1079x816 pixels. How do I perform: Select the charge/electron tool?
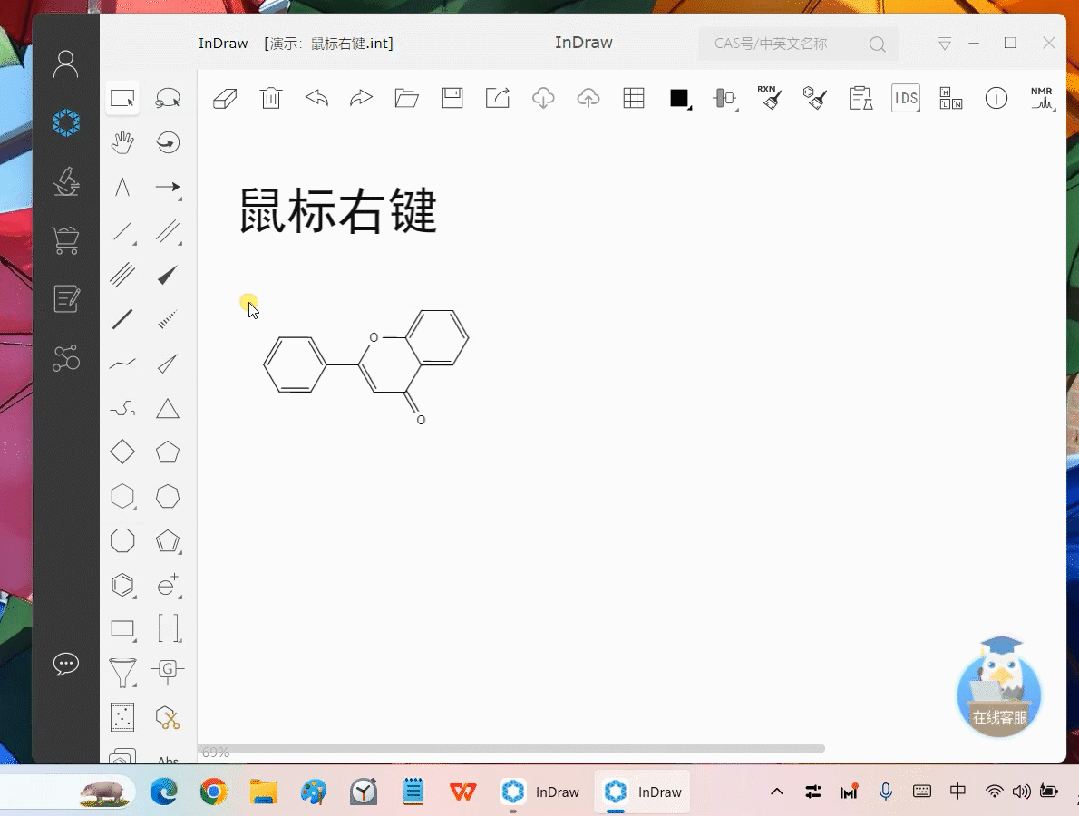pyautogui.click(x=168, y=585)
